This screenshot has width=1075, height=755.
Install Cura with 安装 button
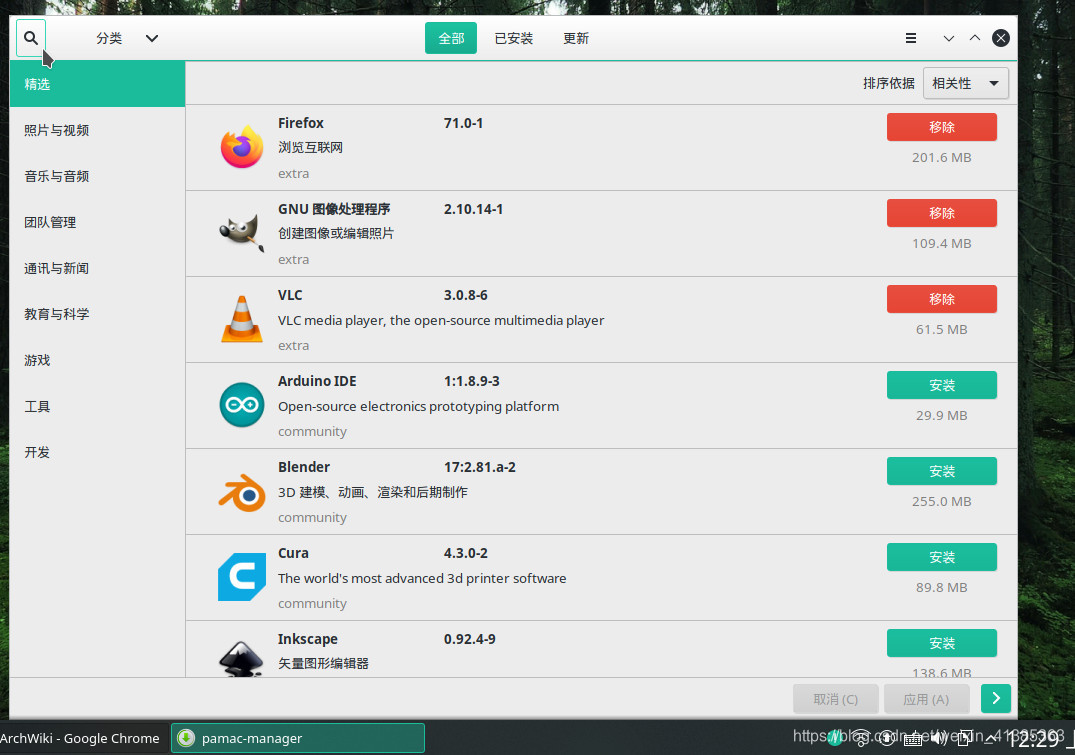(941, 558)
